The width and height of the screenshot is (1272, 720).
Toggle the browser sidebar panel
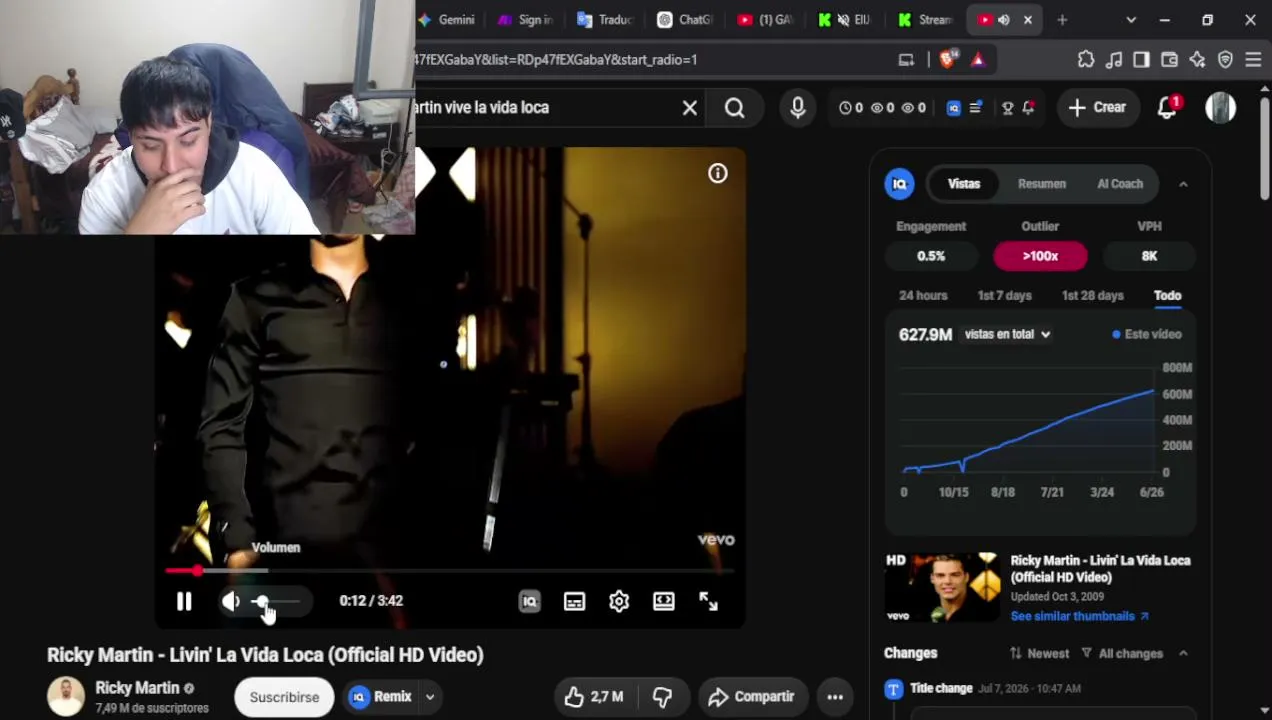tap(1141, 60)
